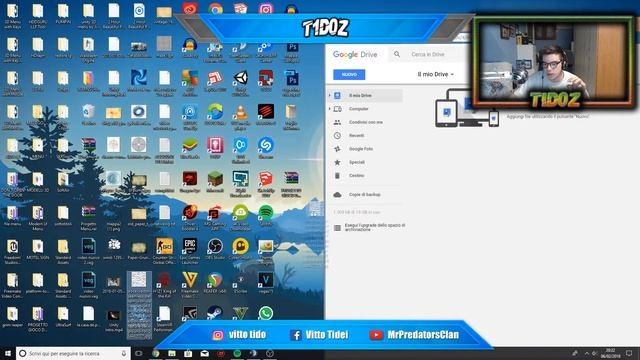Open the notification center icon
Image resolution: width=640 pixels, height=360 pixels.
coord(629,353)
